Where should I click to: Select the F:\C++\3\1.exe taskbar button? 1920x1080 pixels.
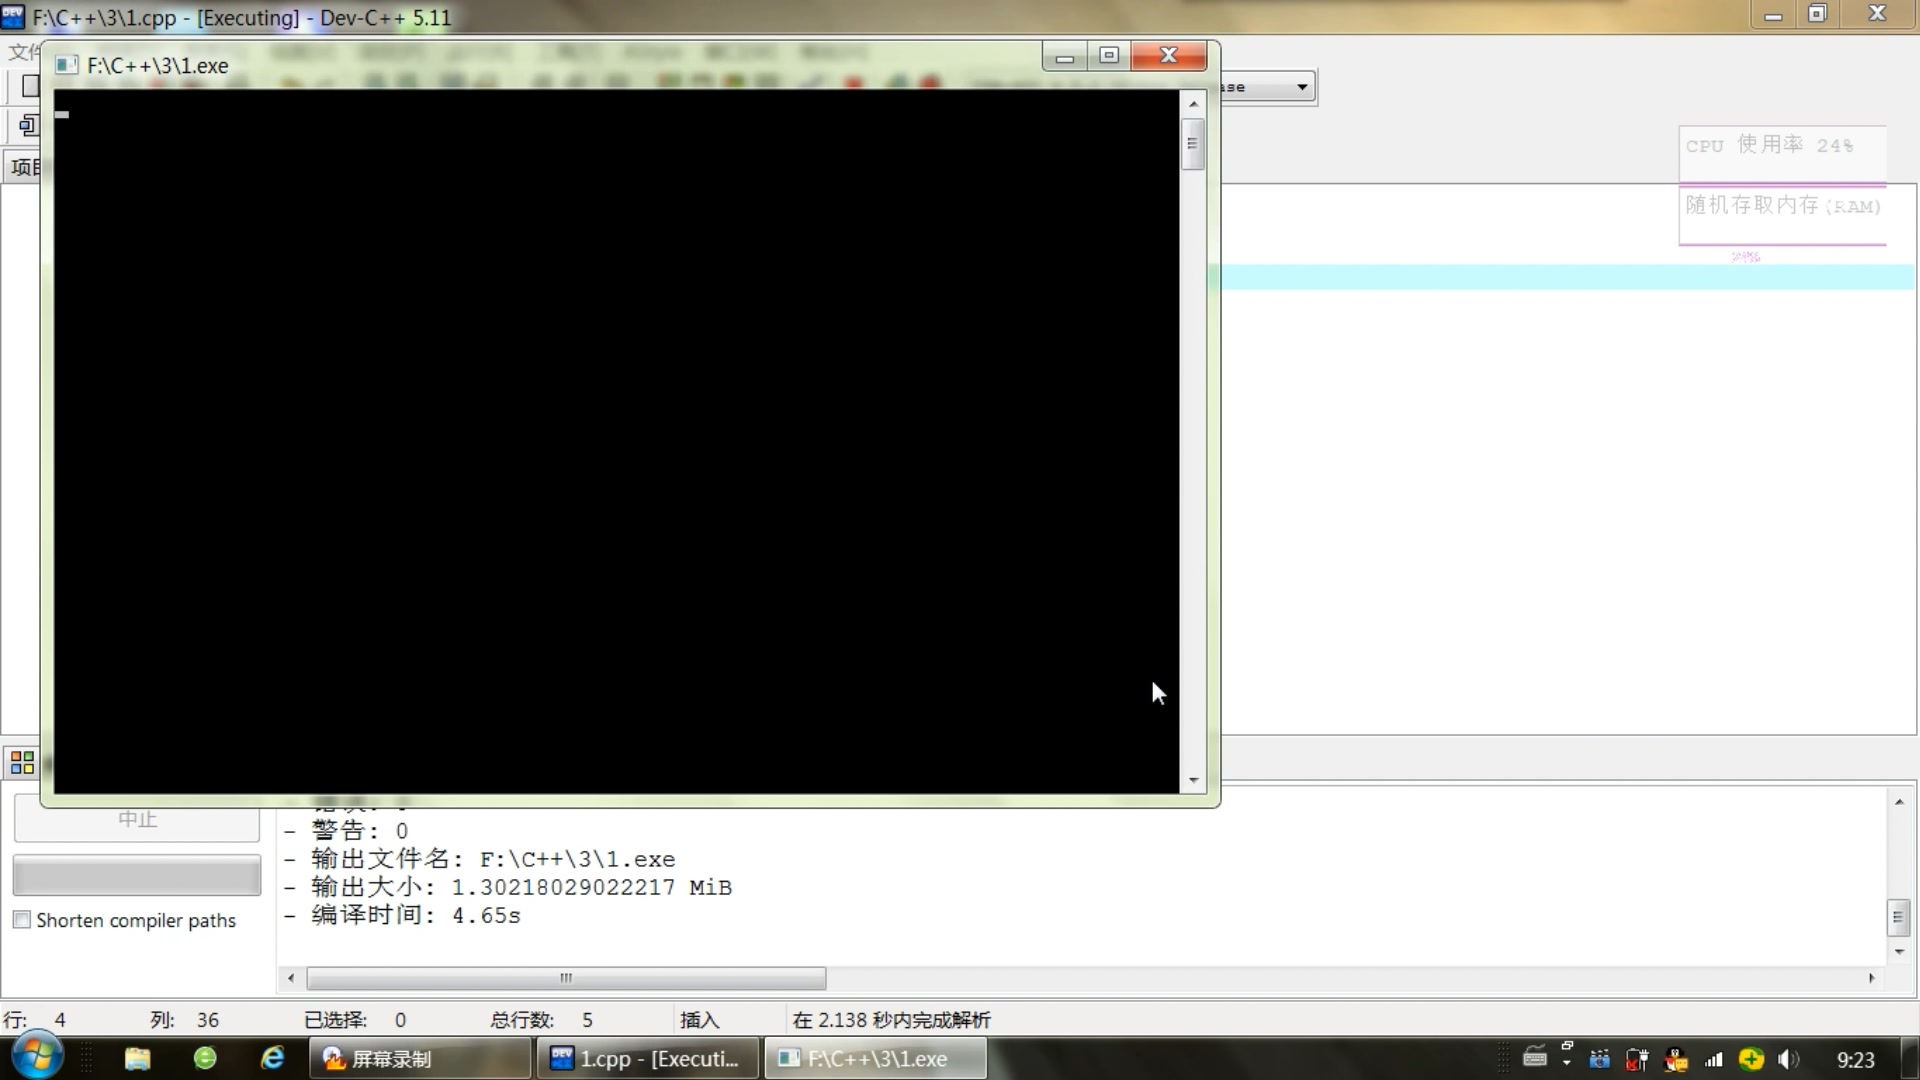(876, 1059)
